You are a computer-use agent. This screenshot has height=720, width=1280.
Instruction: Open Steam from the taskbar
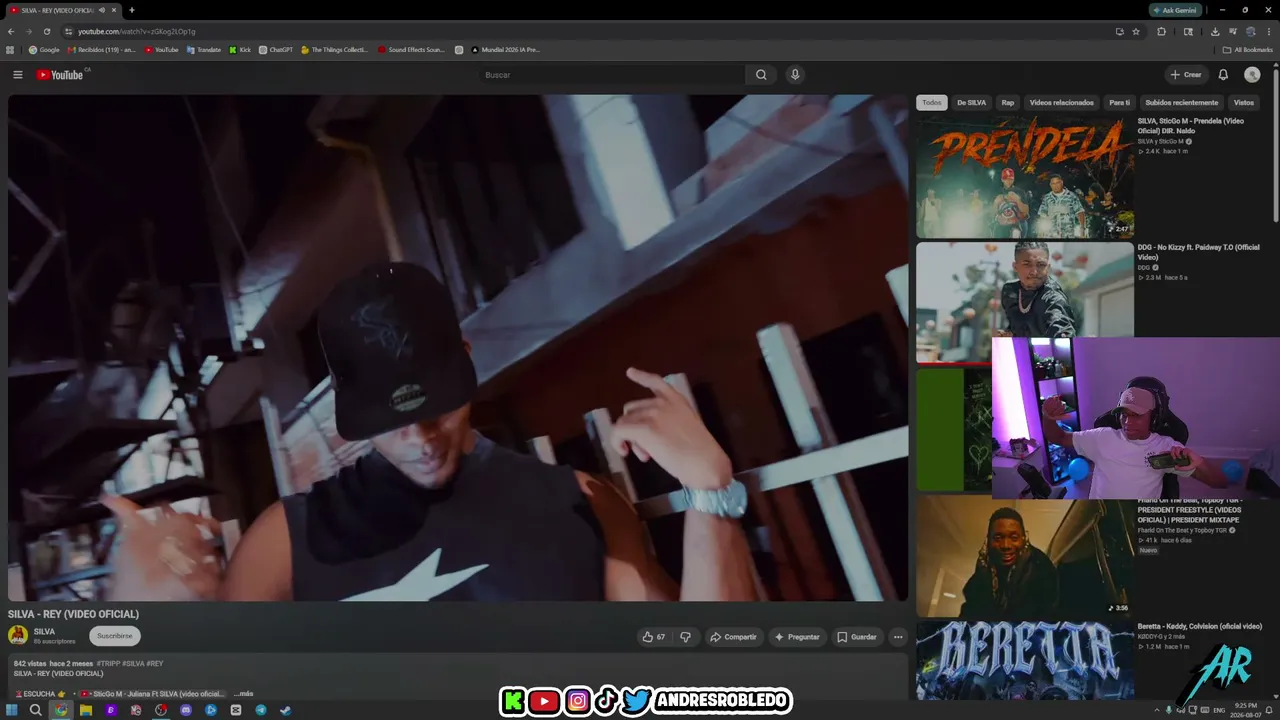tap(286, 710)
